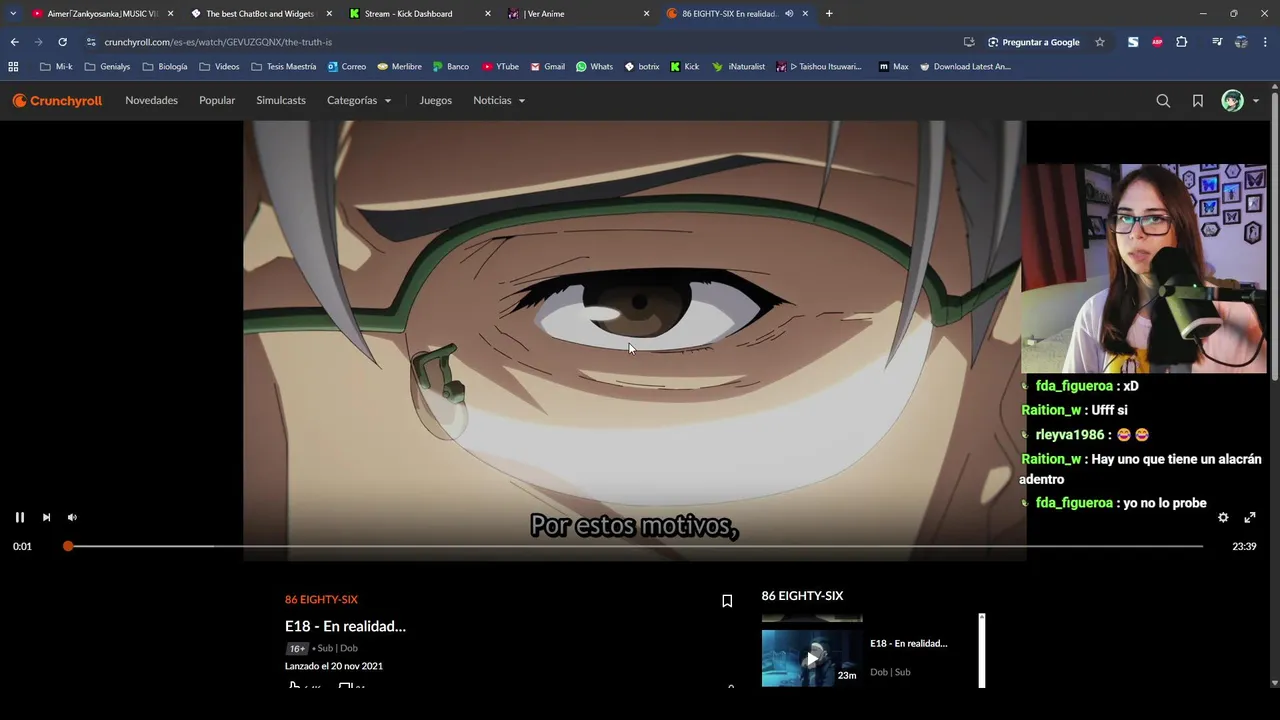Open Crunchyroll watchlist bookmark icon
This screenshot has height=720, width=1280.
[1197, 100]
